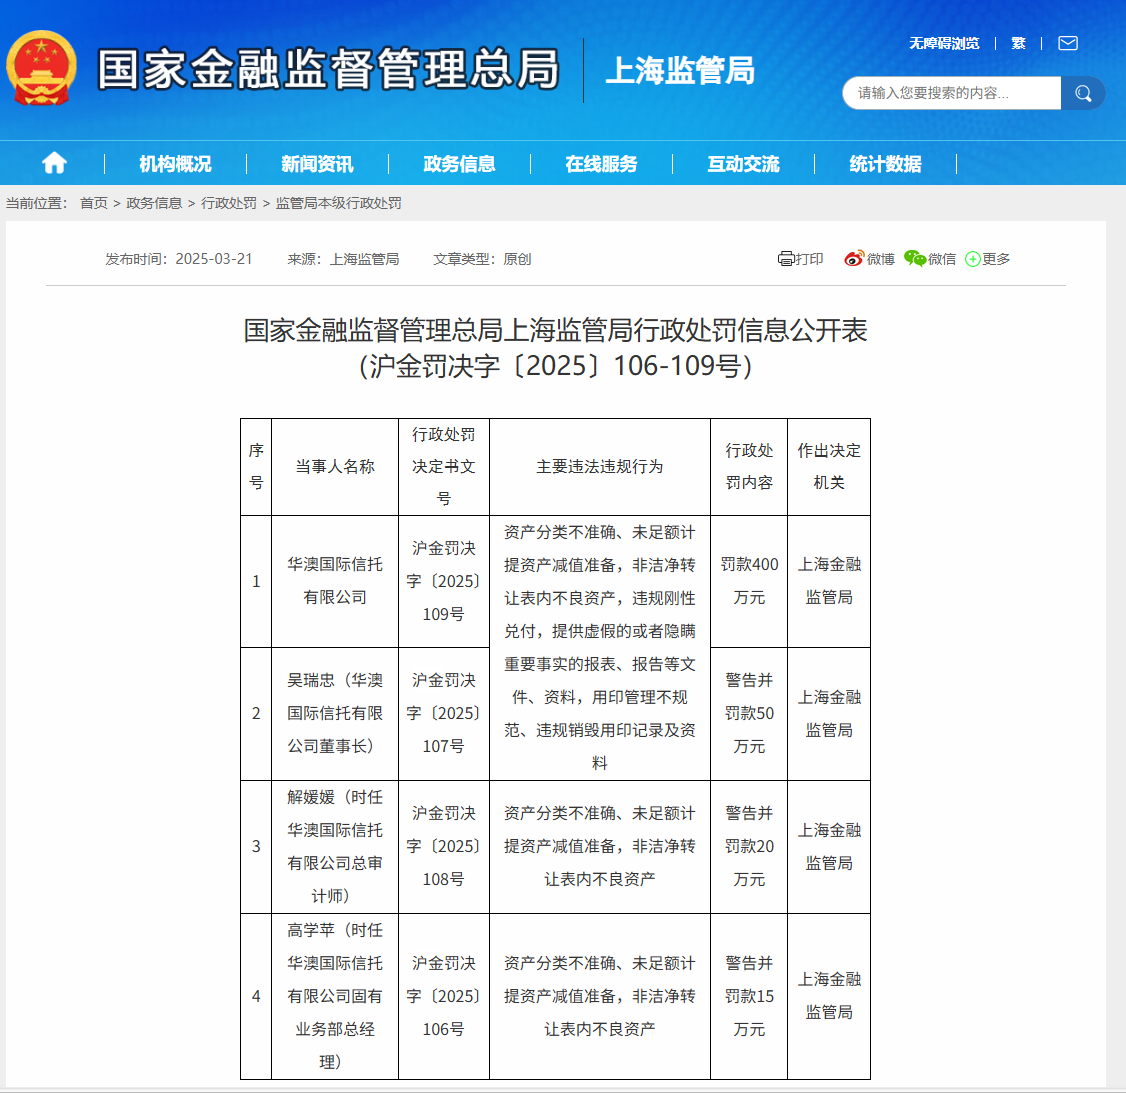Click table header 主要违法违规行为
The width and height of the screenshot is (1126, 1093).
[600, 467]
